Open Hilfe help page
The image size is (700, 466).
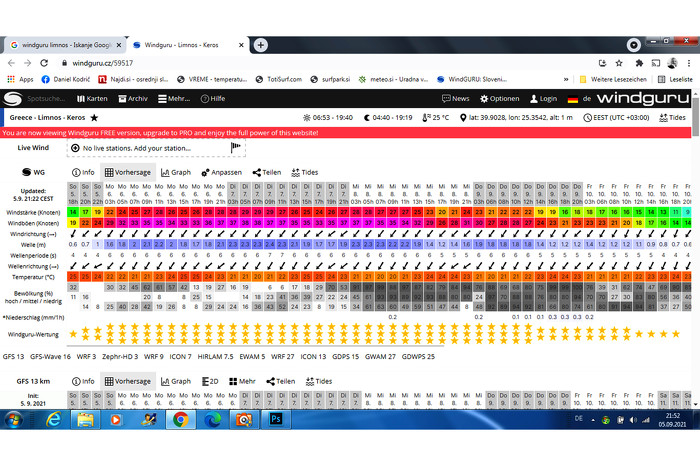click(x=212, y=99)
